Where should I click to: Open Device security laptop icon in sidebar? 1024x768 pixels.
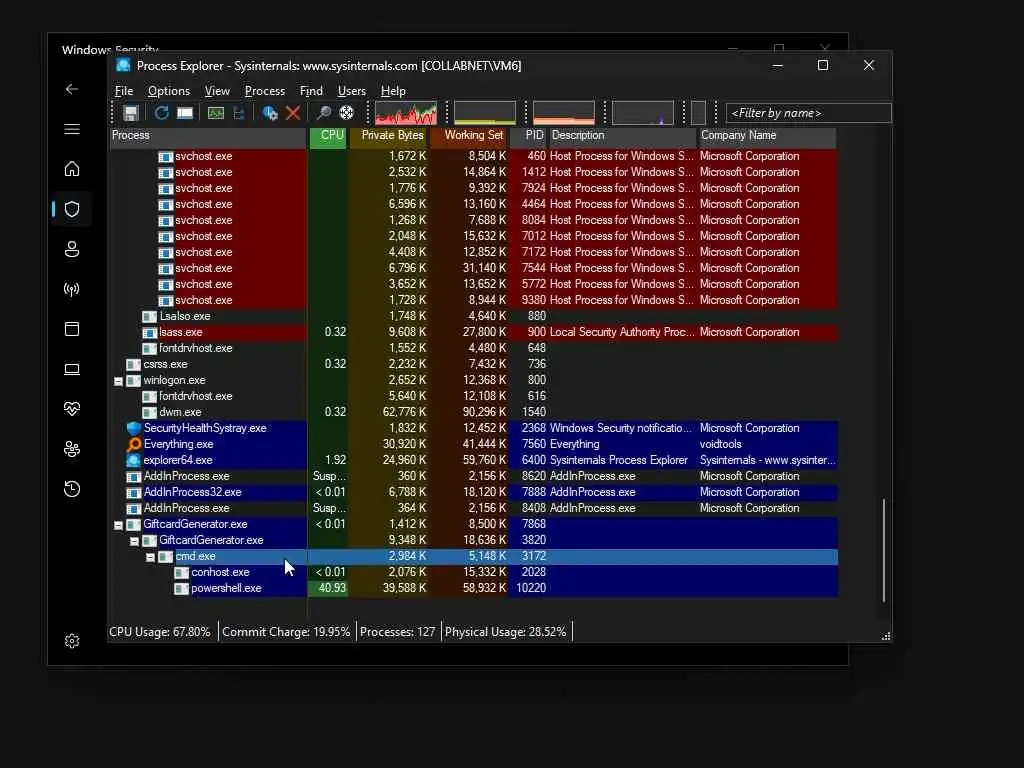coord(72,369)
